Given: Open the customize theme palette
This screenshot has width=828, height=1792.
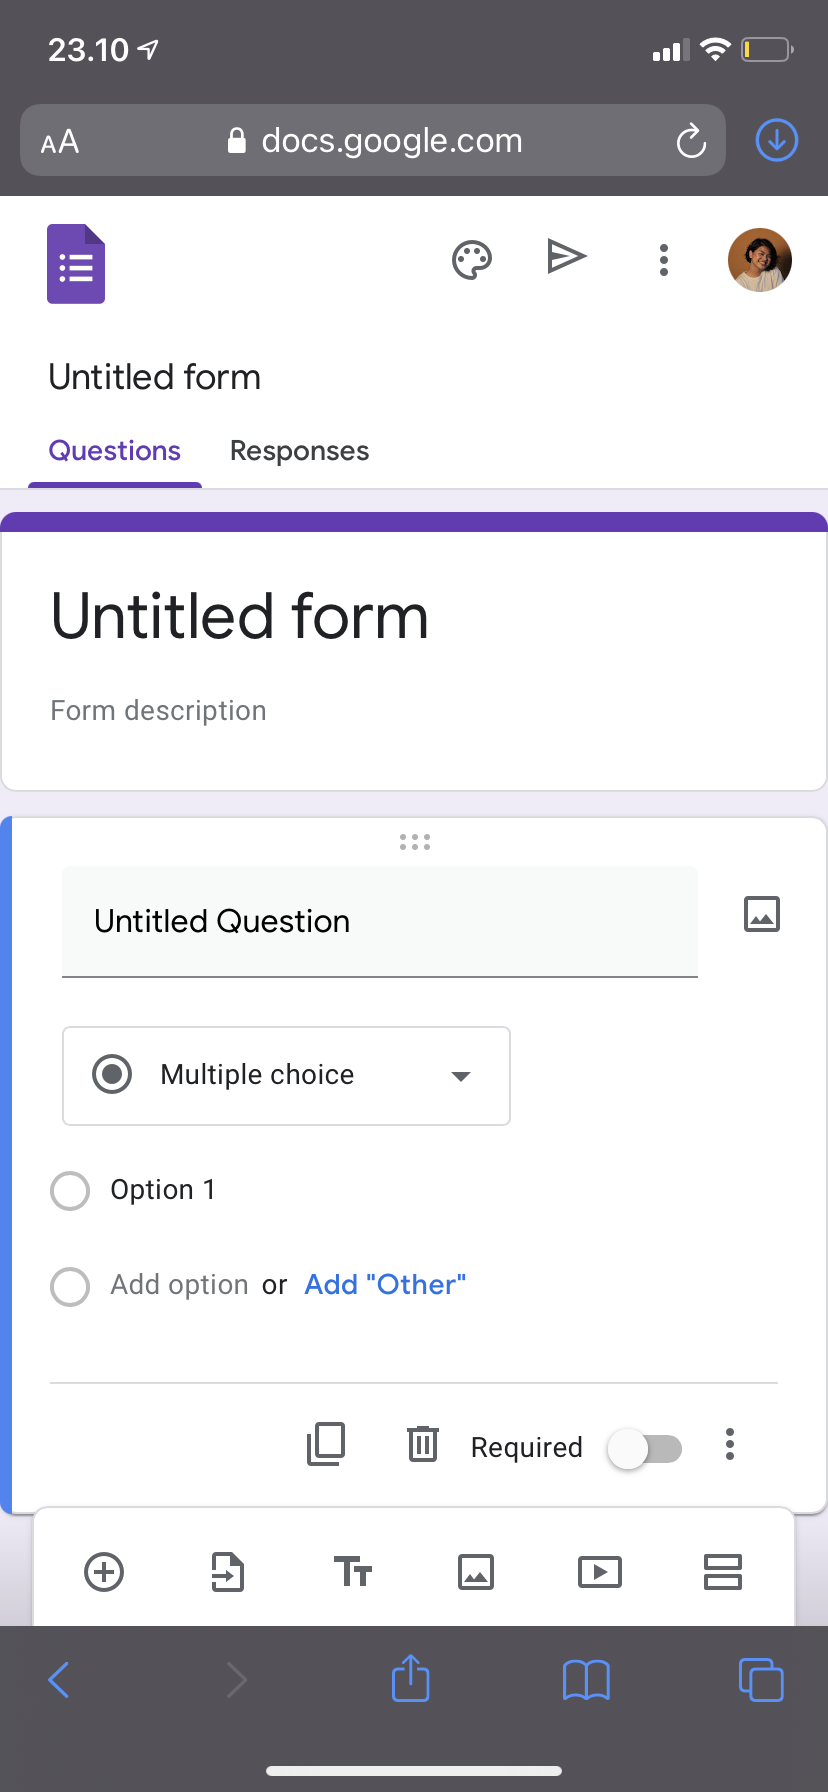Looking at the screenshot, I should [x=472, y=260].
